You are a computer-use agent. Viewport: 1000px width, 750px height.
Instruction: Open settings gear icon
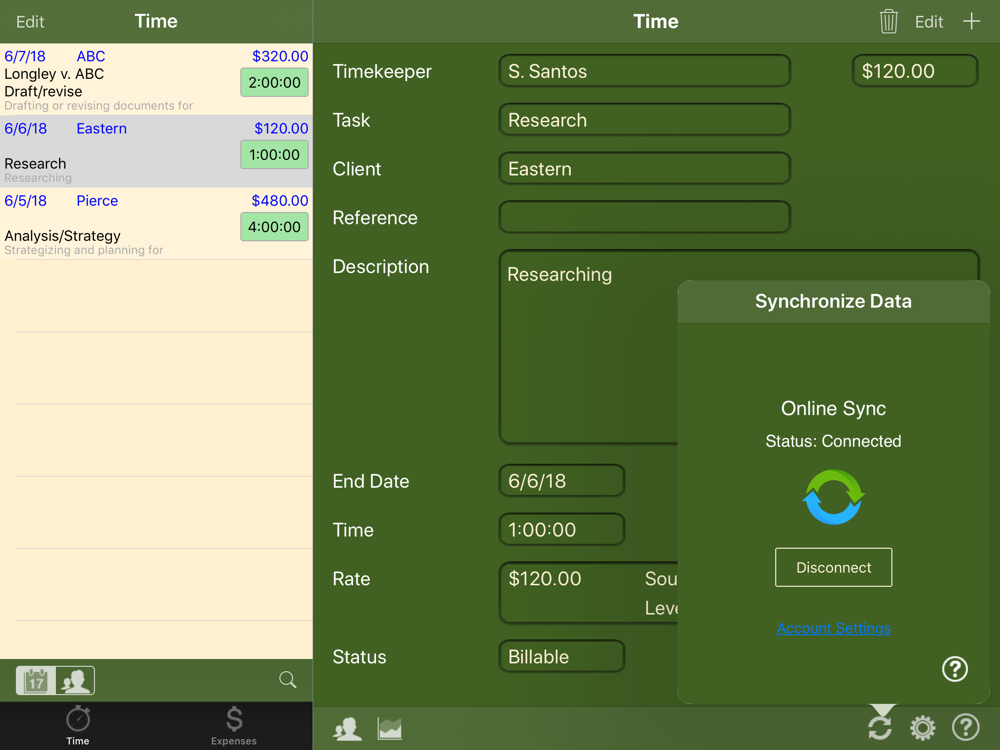pos(922,728)
